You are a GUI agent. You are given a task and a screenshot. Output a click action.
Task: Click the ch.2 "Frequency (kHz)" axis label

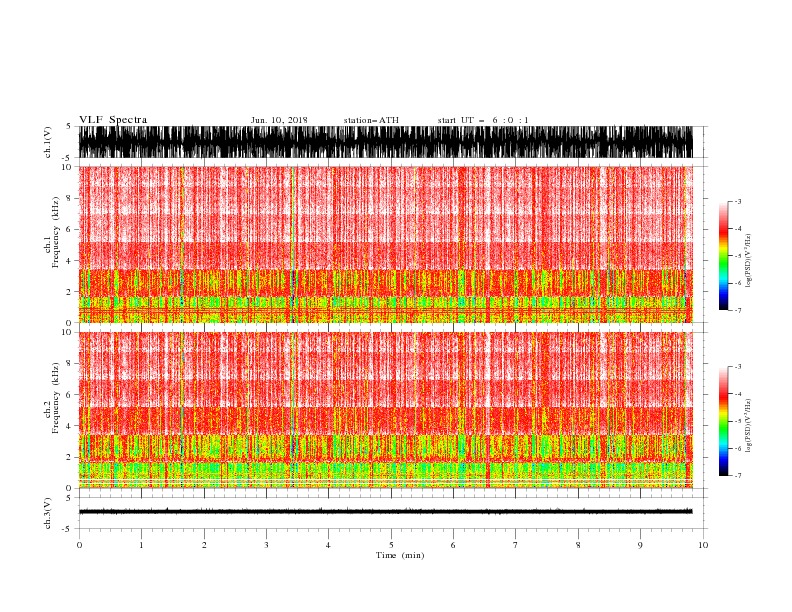55,398
